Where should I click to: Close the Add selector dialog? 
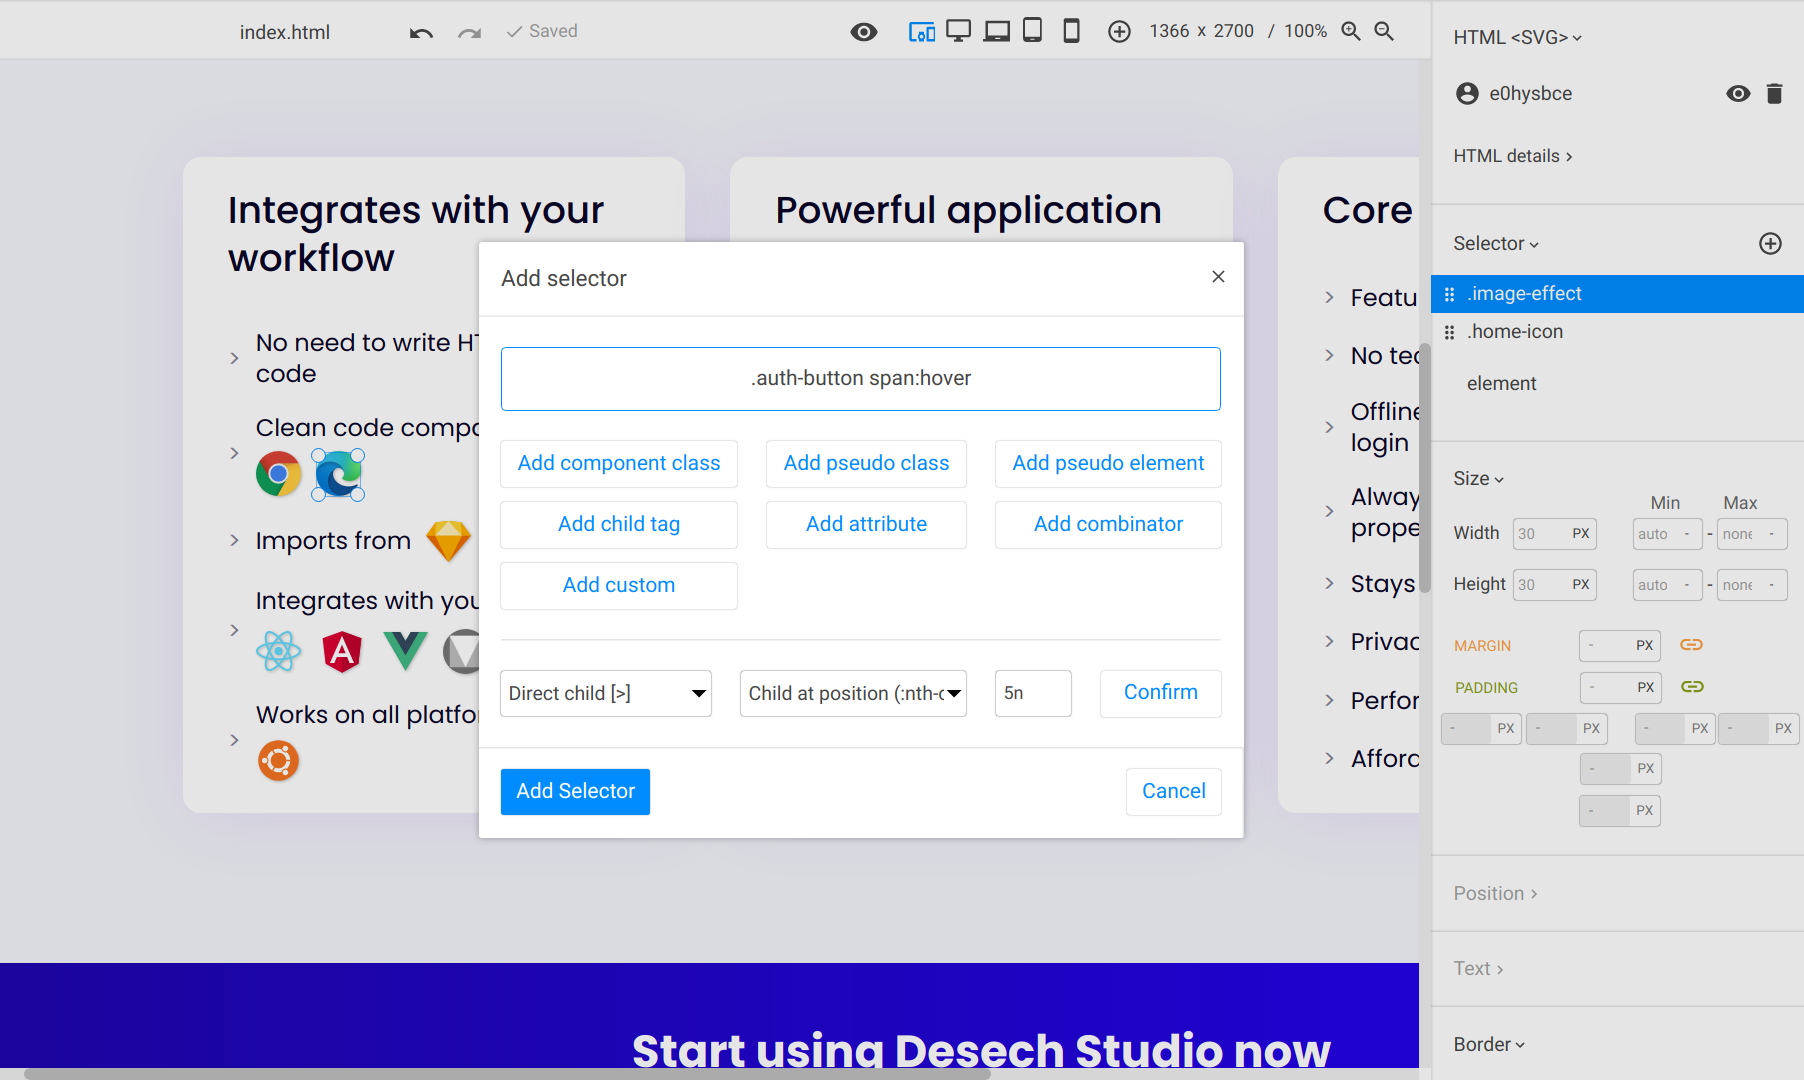tap(1218, 277)
